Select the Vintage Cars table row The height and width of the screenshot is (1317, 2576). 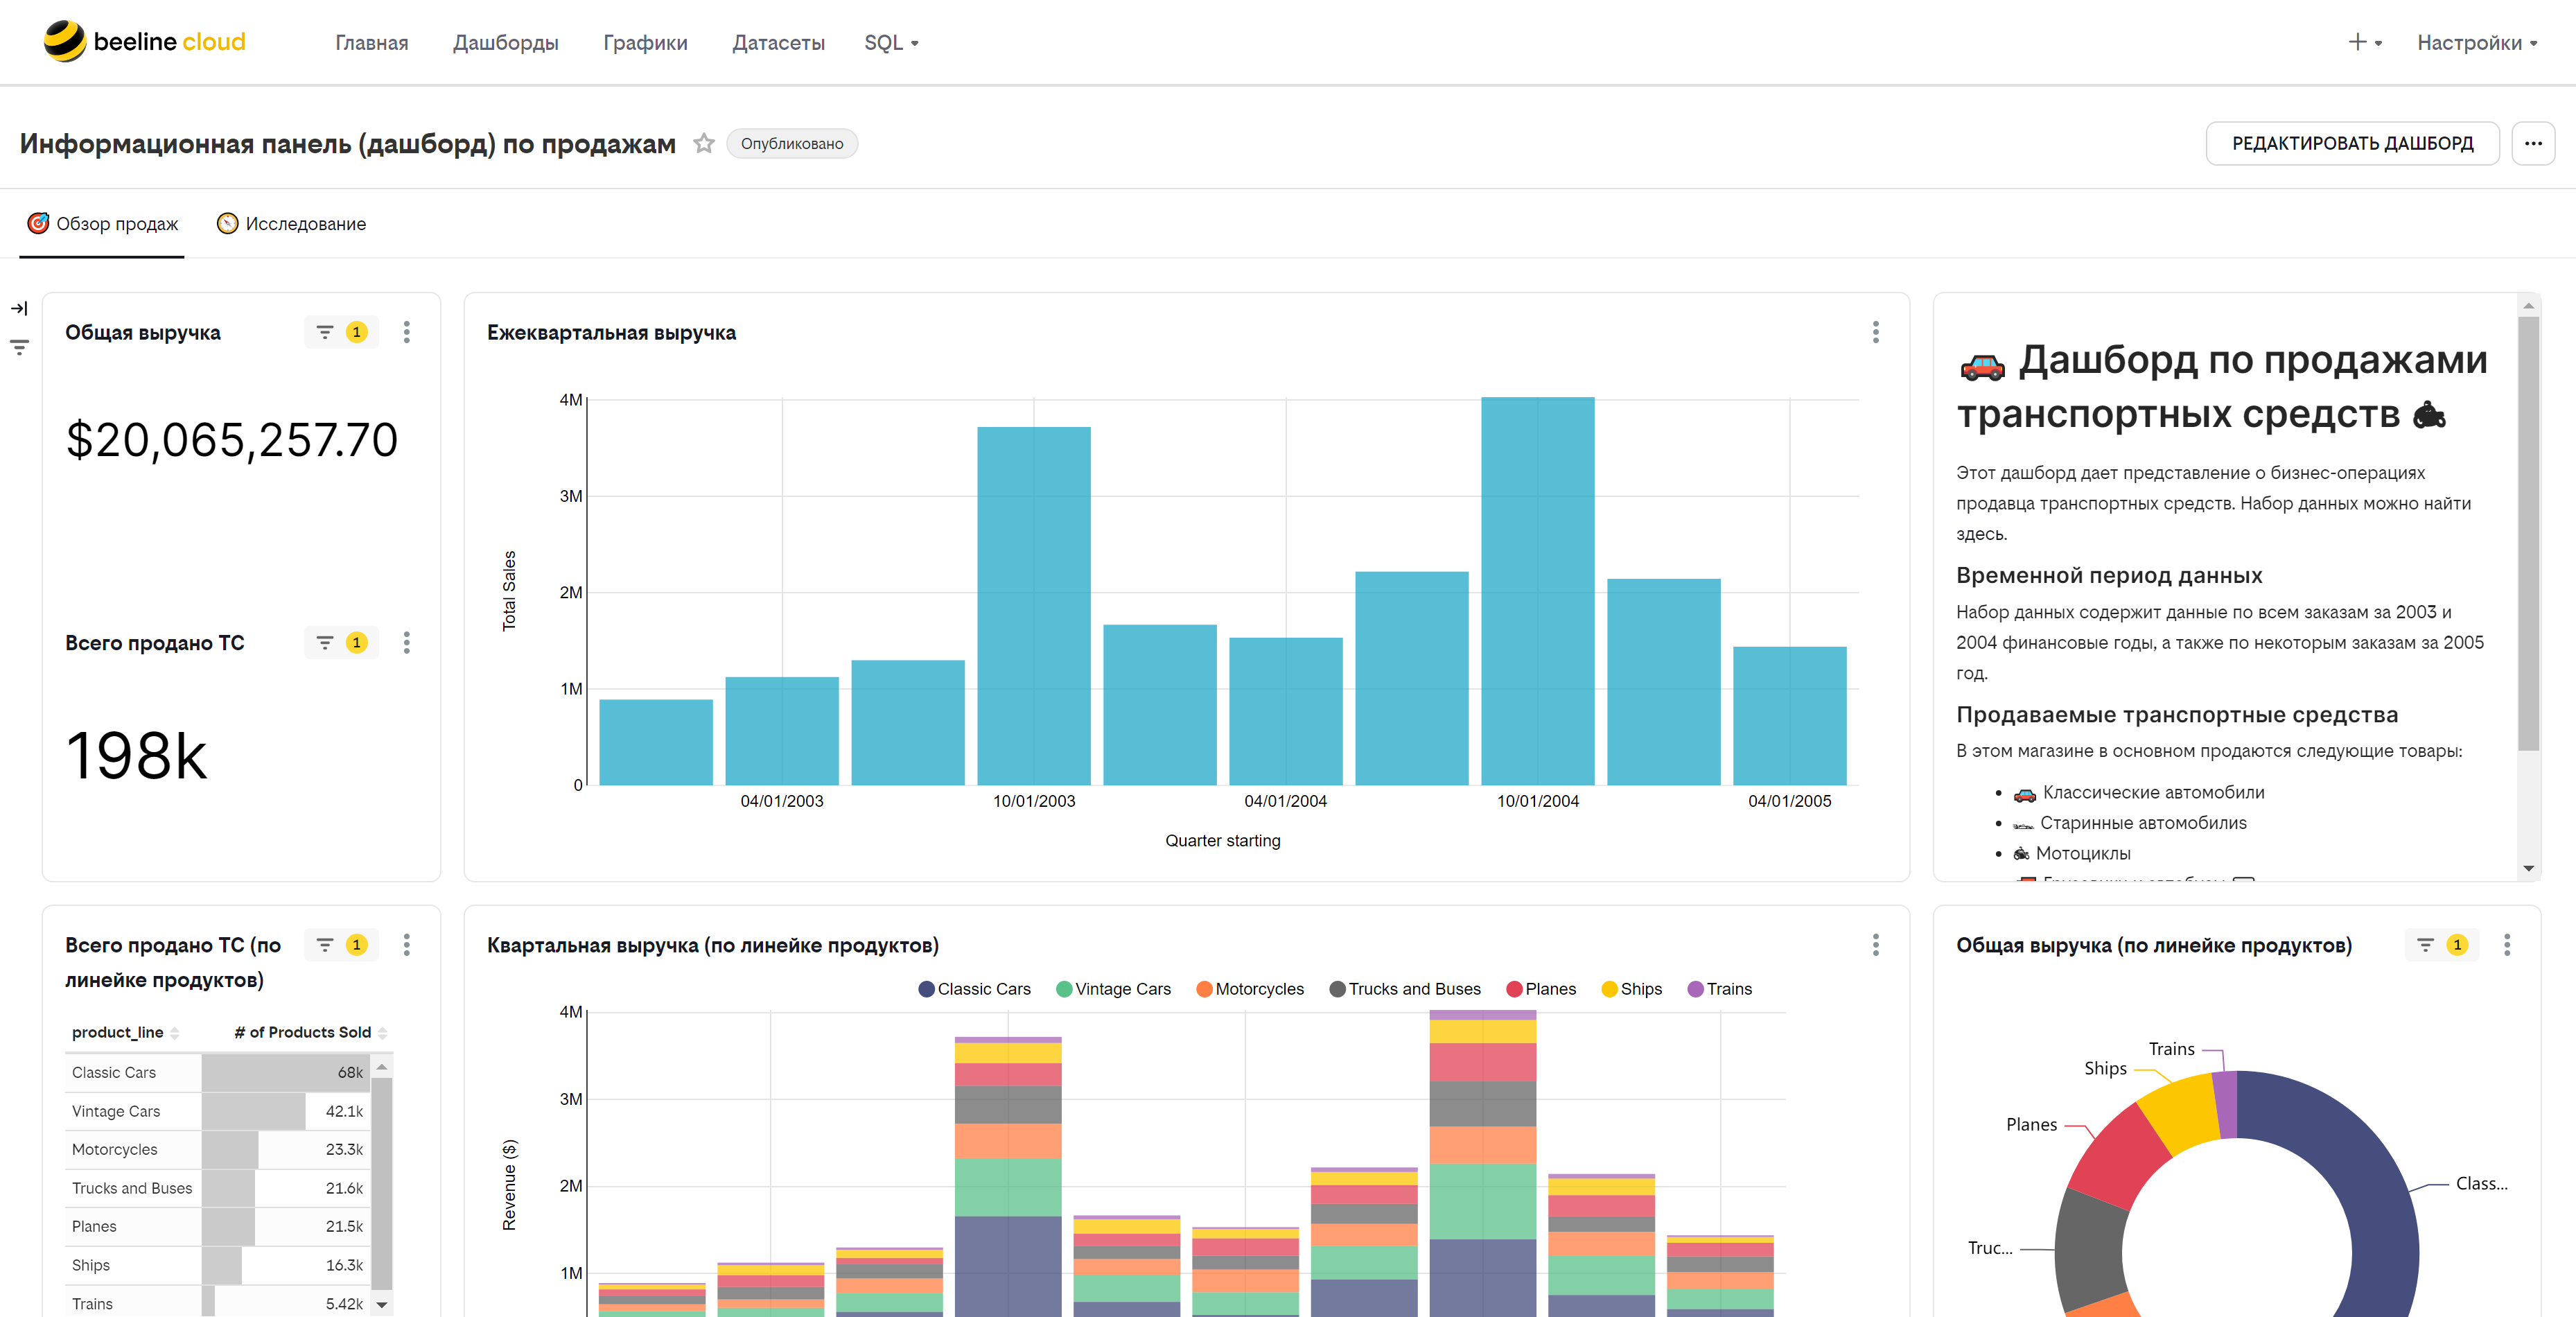[x=218, y=1111]
